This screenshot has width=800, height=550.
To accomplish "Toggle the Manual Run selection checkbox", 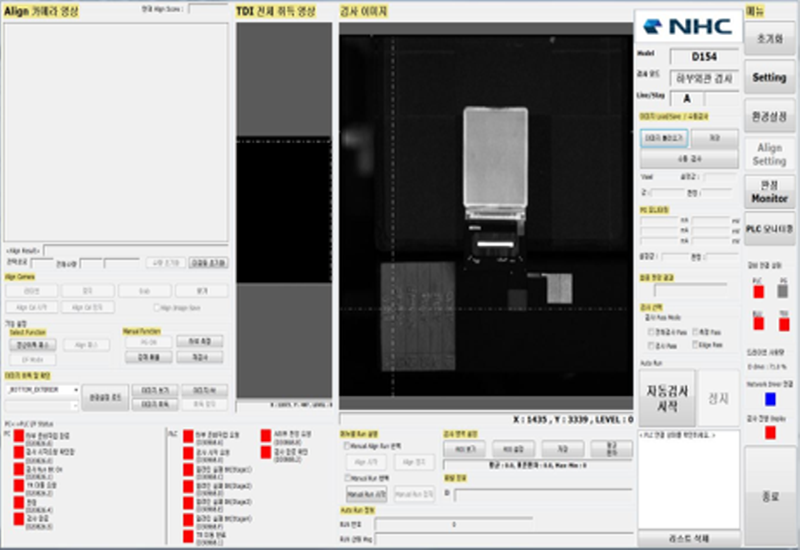I will [347, 478].
